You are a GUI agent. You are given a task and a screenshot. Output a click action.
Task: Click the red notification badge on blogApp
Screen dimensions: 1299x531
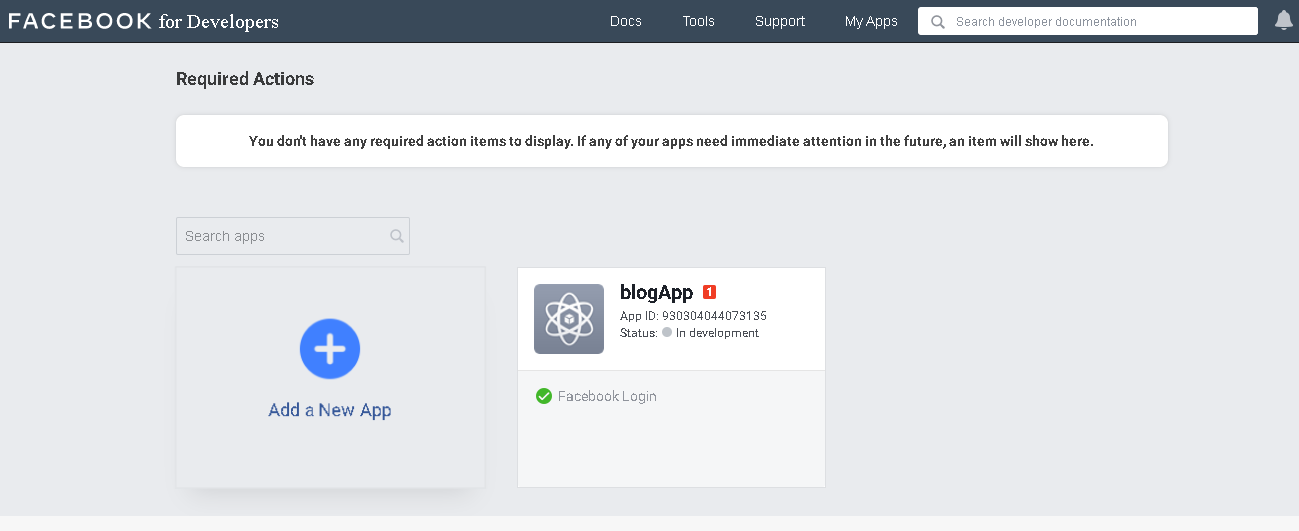pyautogui.click(x=709, y=292)
